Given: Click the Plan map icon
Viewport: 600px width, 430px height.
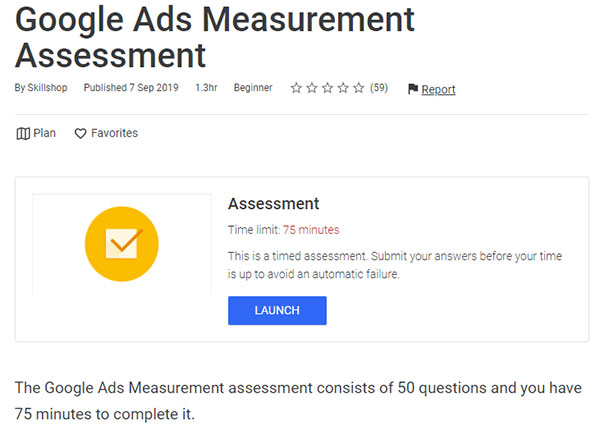Looking at the screenshot, I should [x=23, y=134].
